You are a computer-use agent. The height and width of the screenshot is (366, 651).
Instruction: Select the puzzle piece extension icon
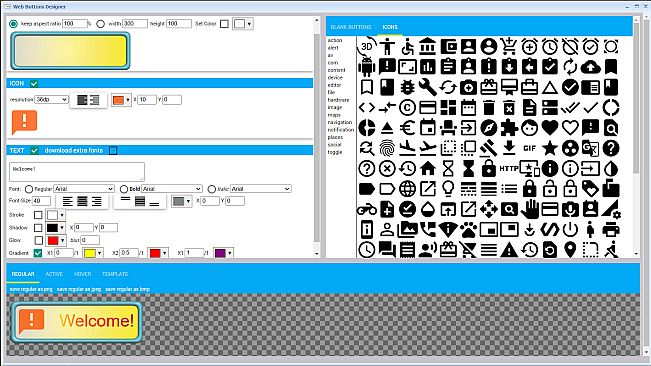509,128
